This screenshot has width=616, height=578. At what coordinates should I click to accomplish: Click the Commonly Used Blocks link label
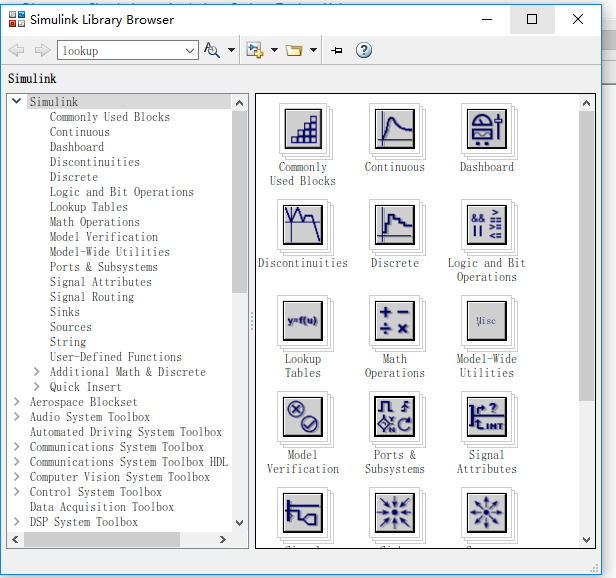302,174
